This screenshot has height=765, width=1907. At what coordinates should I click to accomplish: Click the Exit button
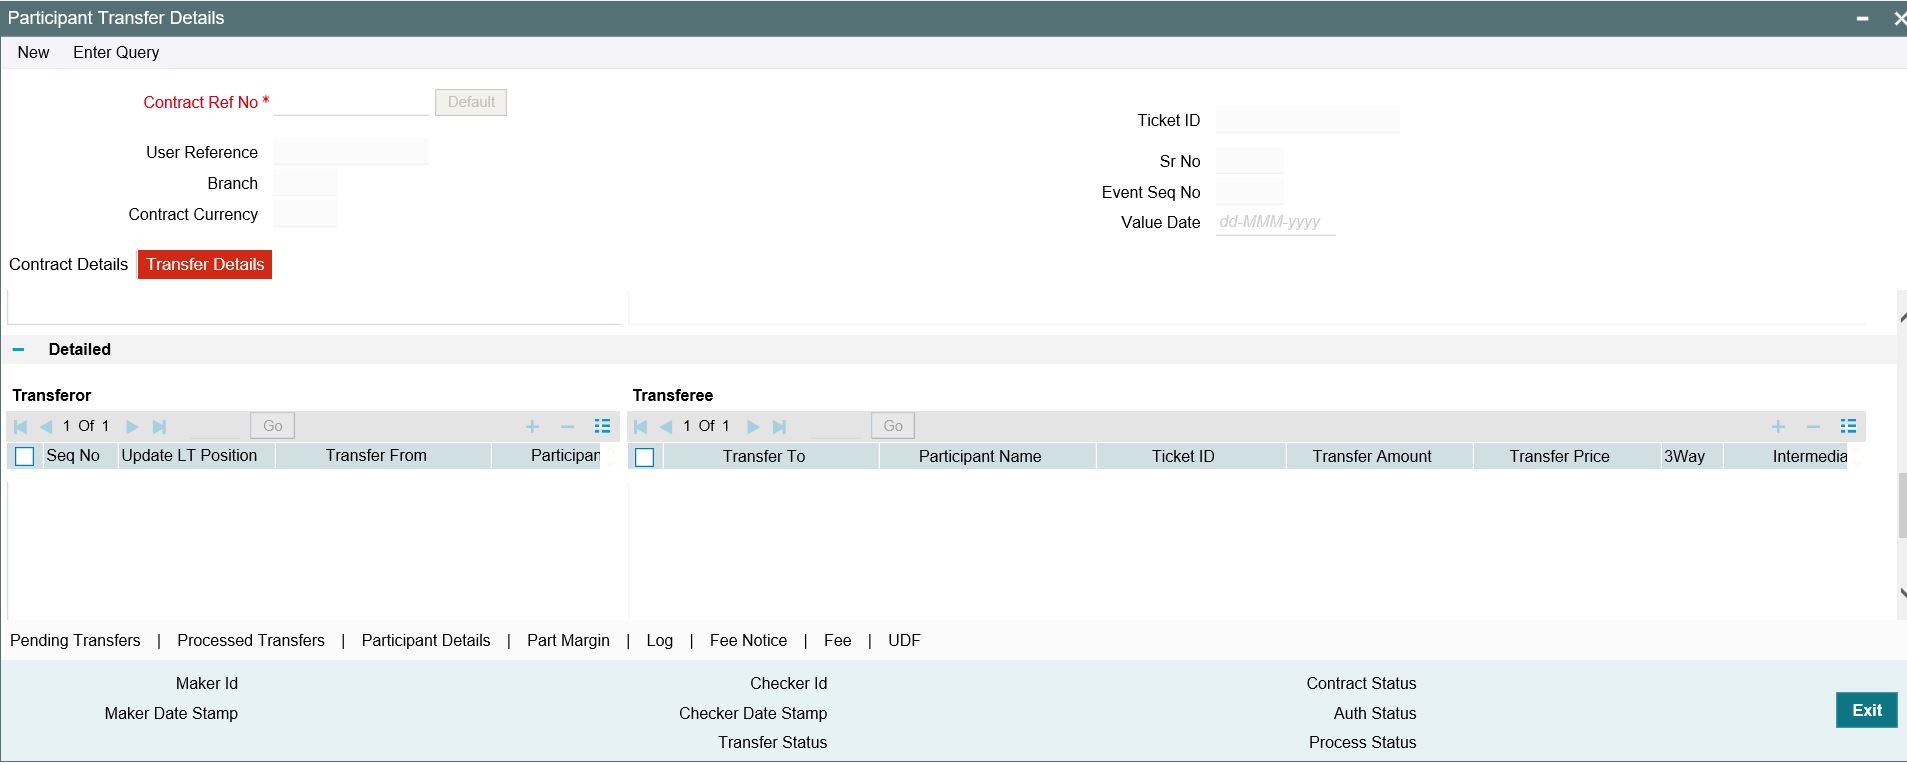click(1867, 710)
